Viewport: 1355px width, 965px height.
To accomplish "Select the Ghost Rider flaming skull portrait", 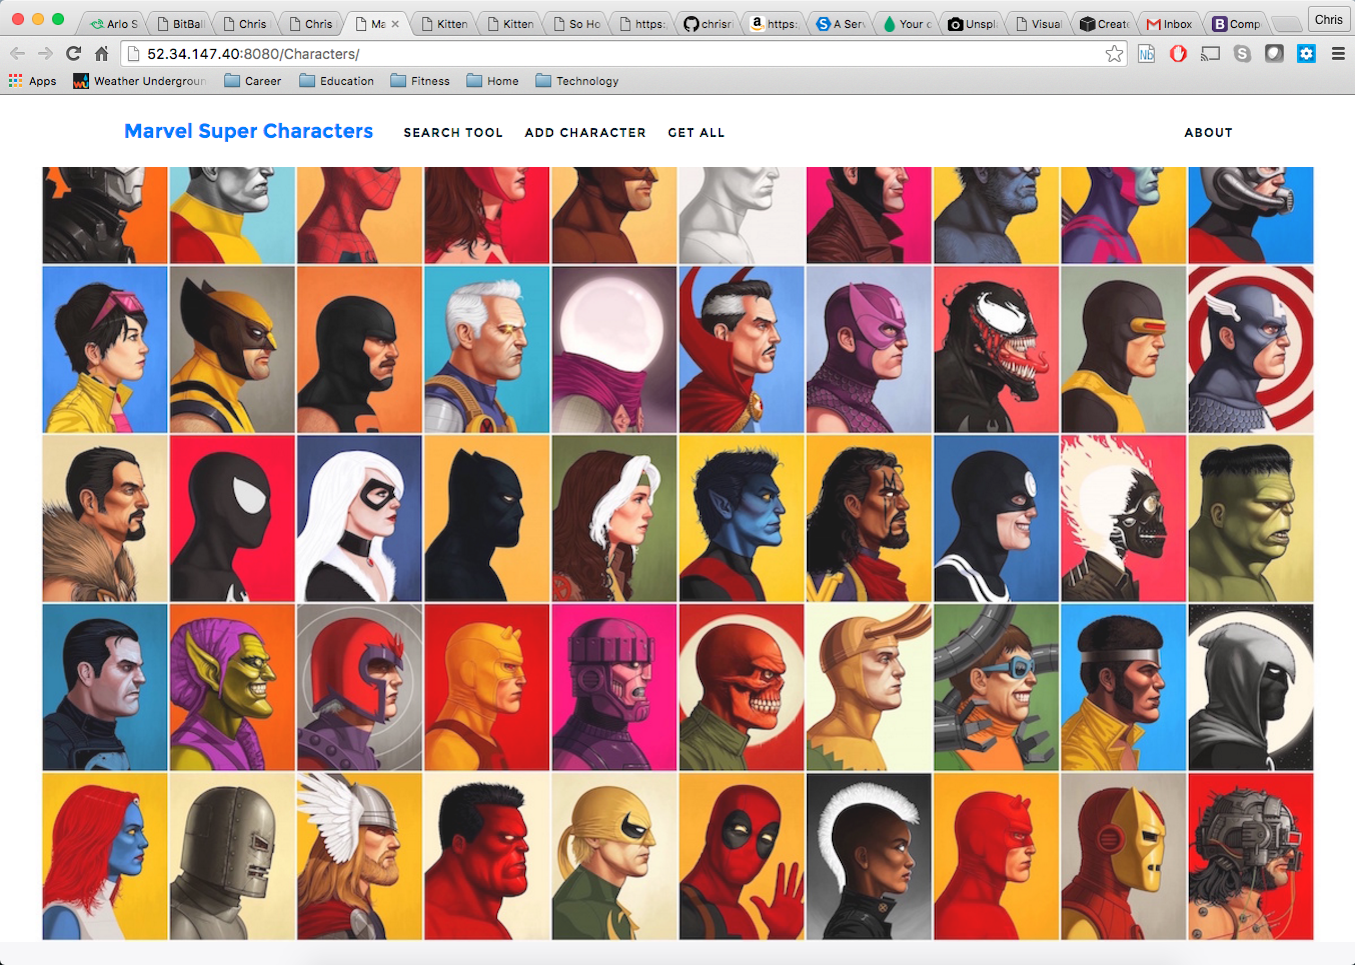I will pyautogui.click(x=1123, y=518).
